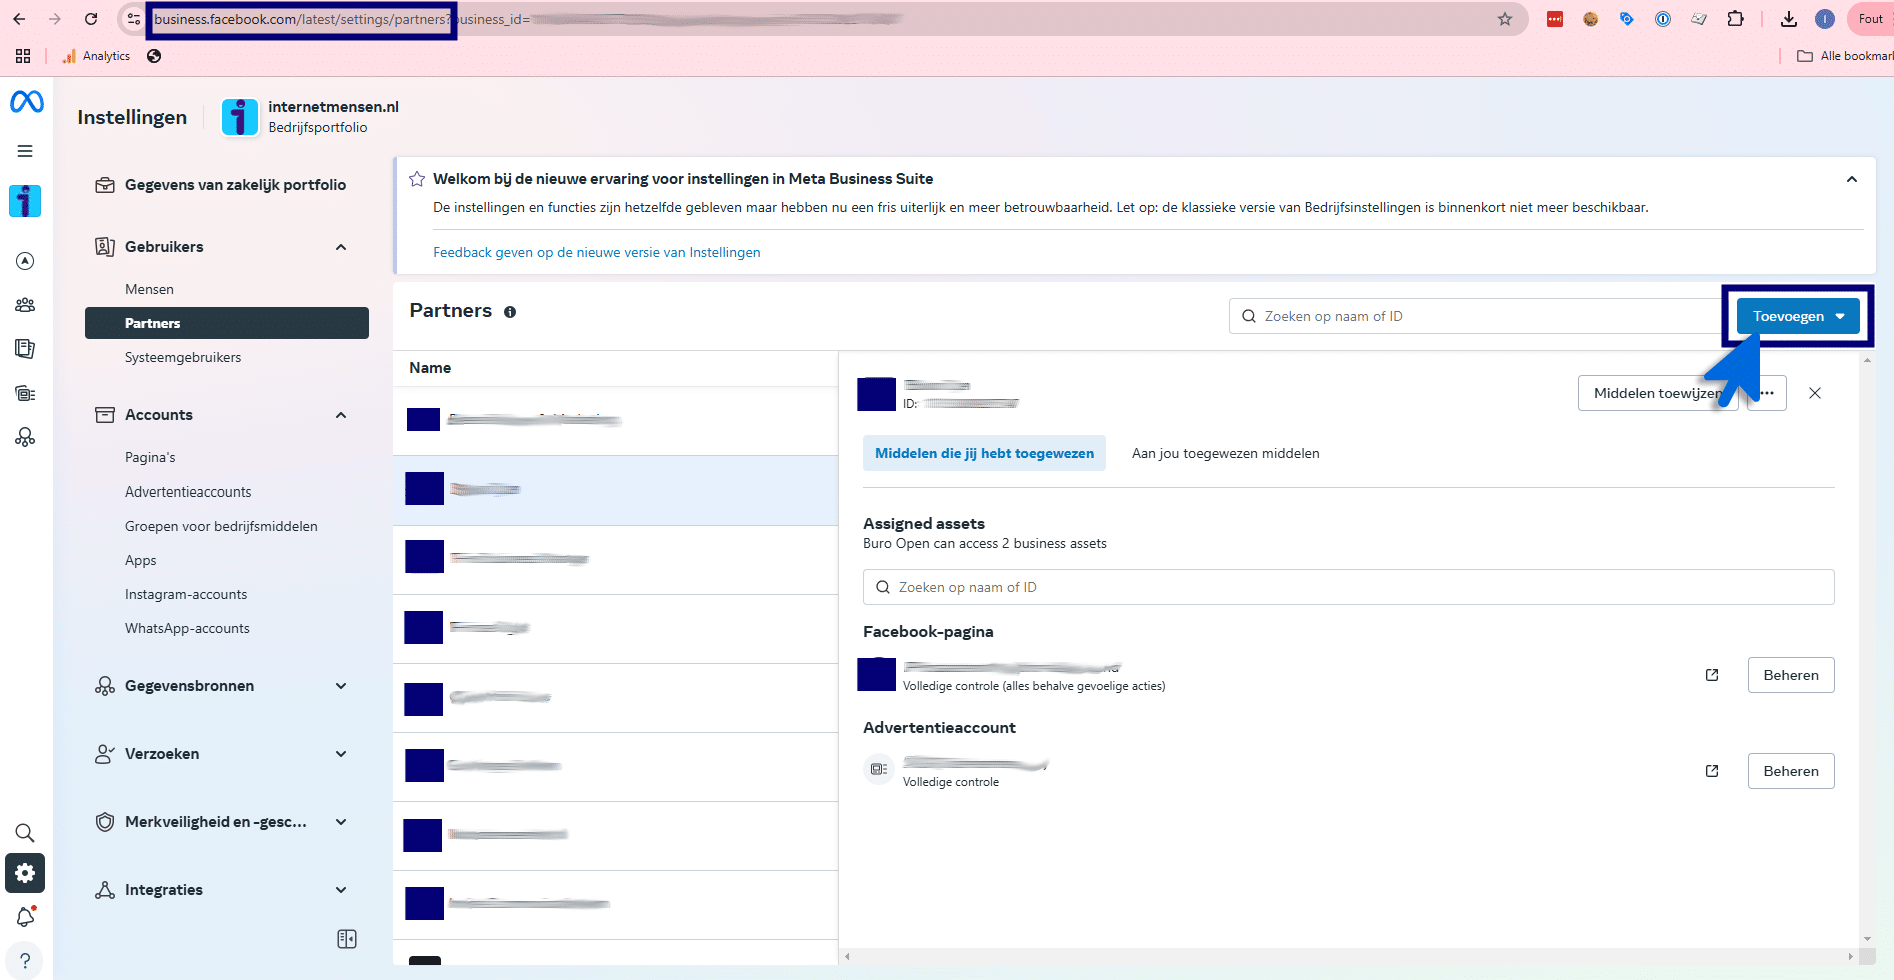Open Systeemgebruikers in the sidebar

[x=183, y=357]
